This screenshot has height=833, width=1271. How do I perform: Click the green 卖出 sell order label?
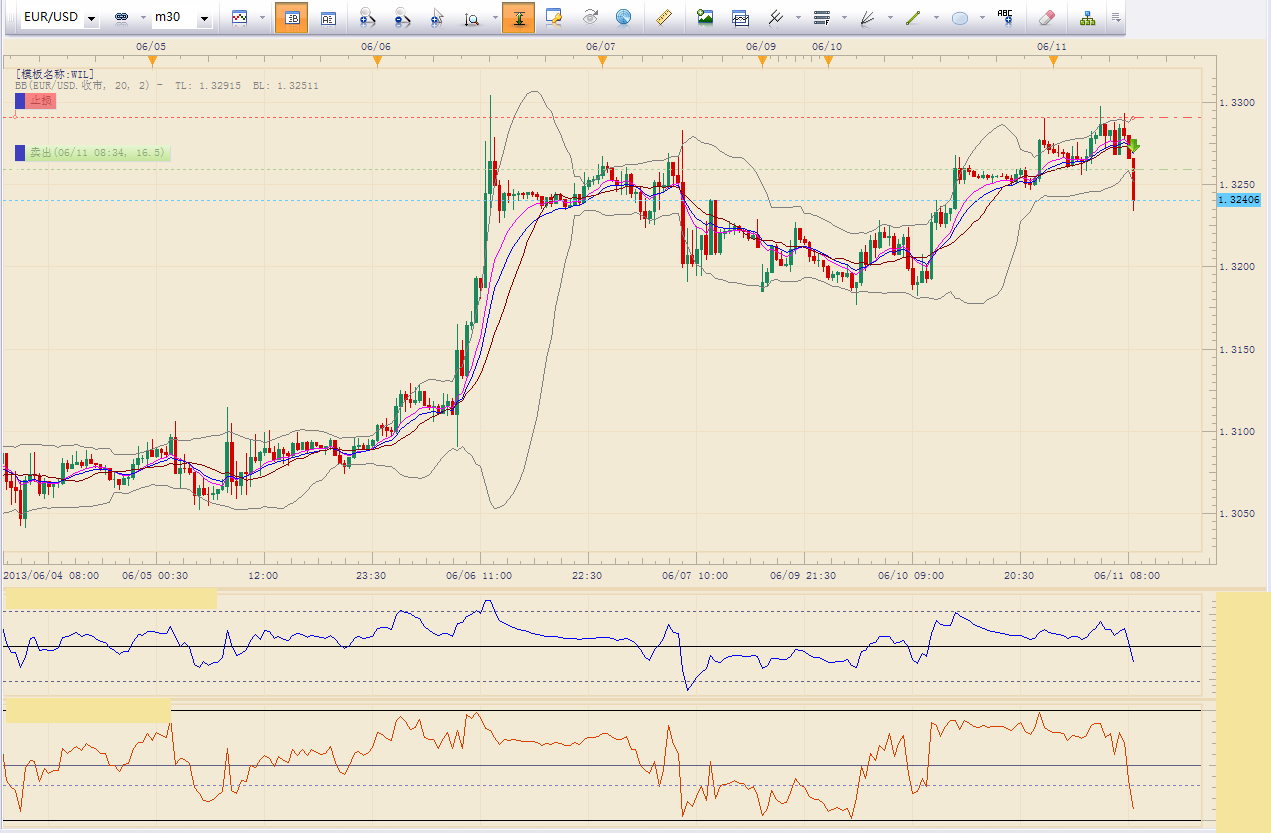tap(97, 153)
